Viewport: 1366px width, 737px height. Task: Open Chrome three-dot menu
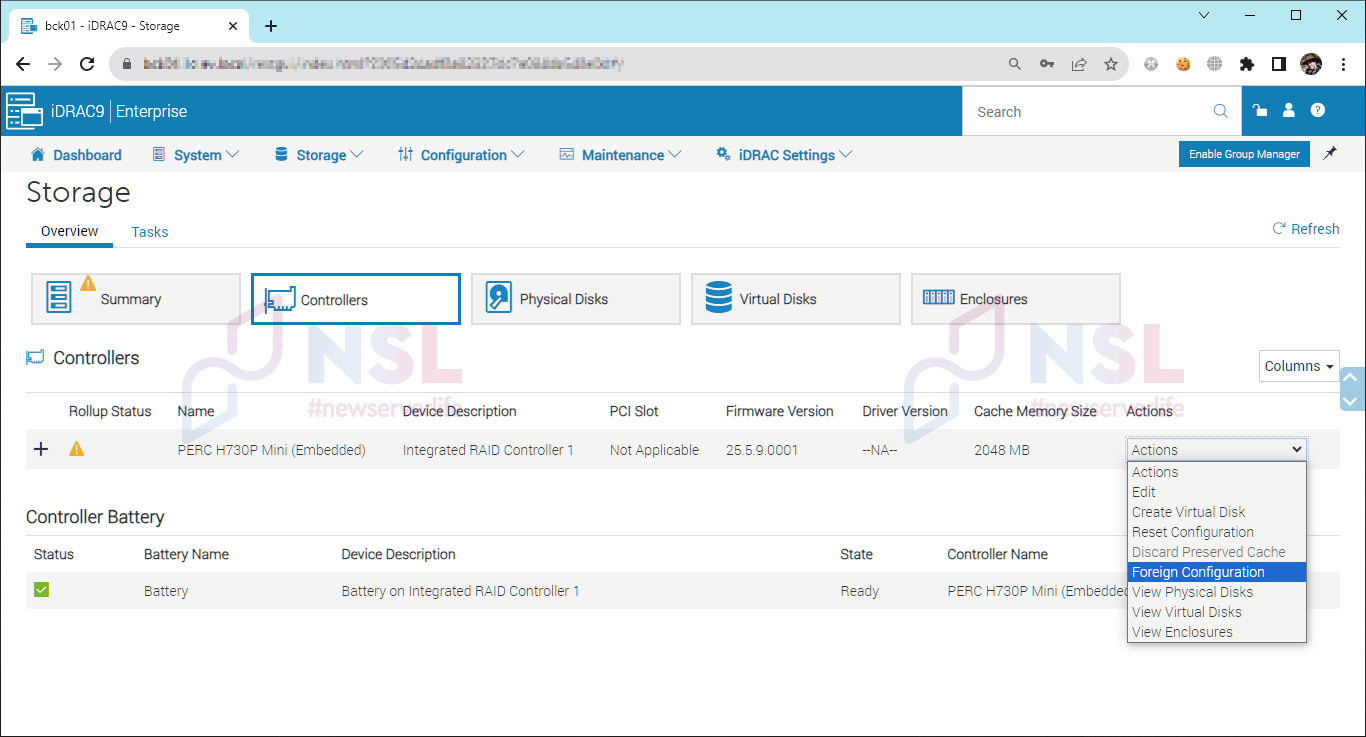click(x=1343, y=64)
